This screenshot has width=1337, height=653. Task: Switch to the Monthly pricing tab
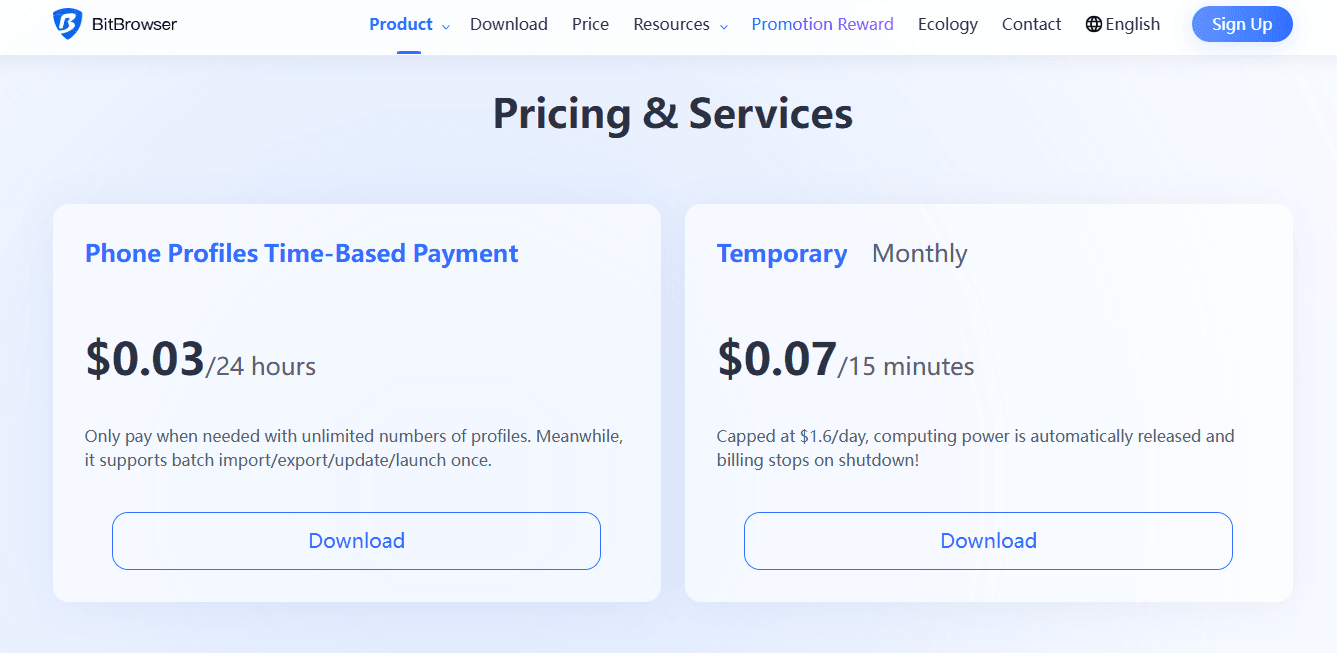point(919,254)
